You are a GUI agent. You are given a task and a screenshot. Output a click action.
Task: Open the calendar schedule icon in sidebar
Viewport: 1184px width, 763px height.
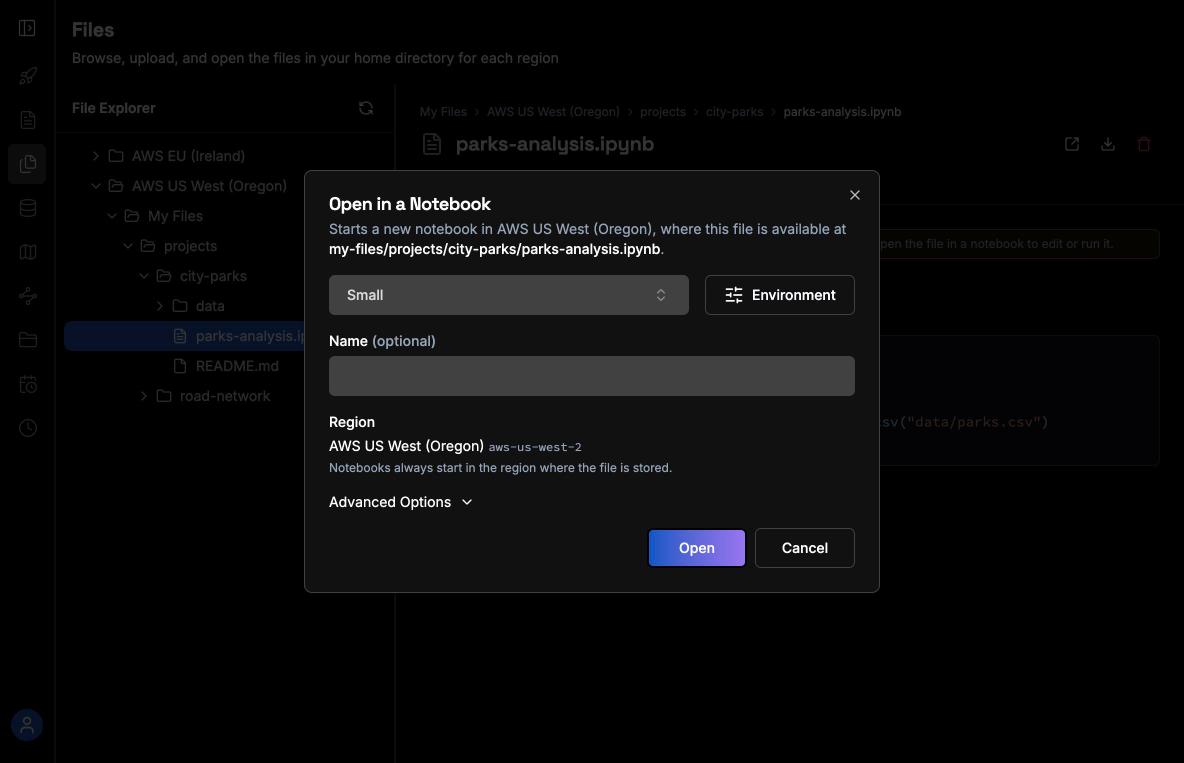(27, 385)
